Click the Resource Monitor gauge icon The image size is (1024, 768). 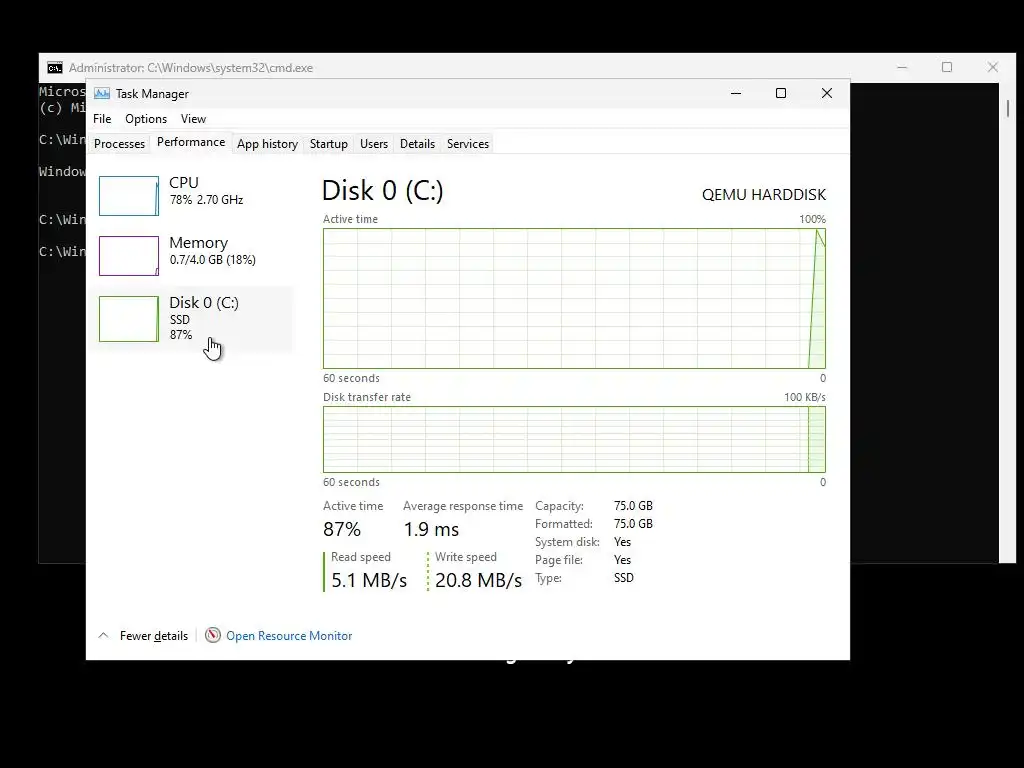212,635
